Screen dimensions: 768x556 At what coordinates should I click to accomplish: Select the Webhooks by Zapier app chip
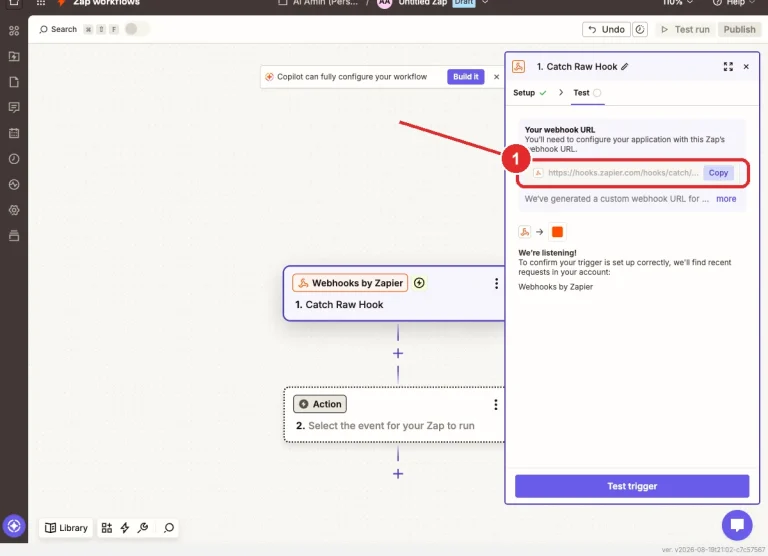point(350,283)
